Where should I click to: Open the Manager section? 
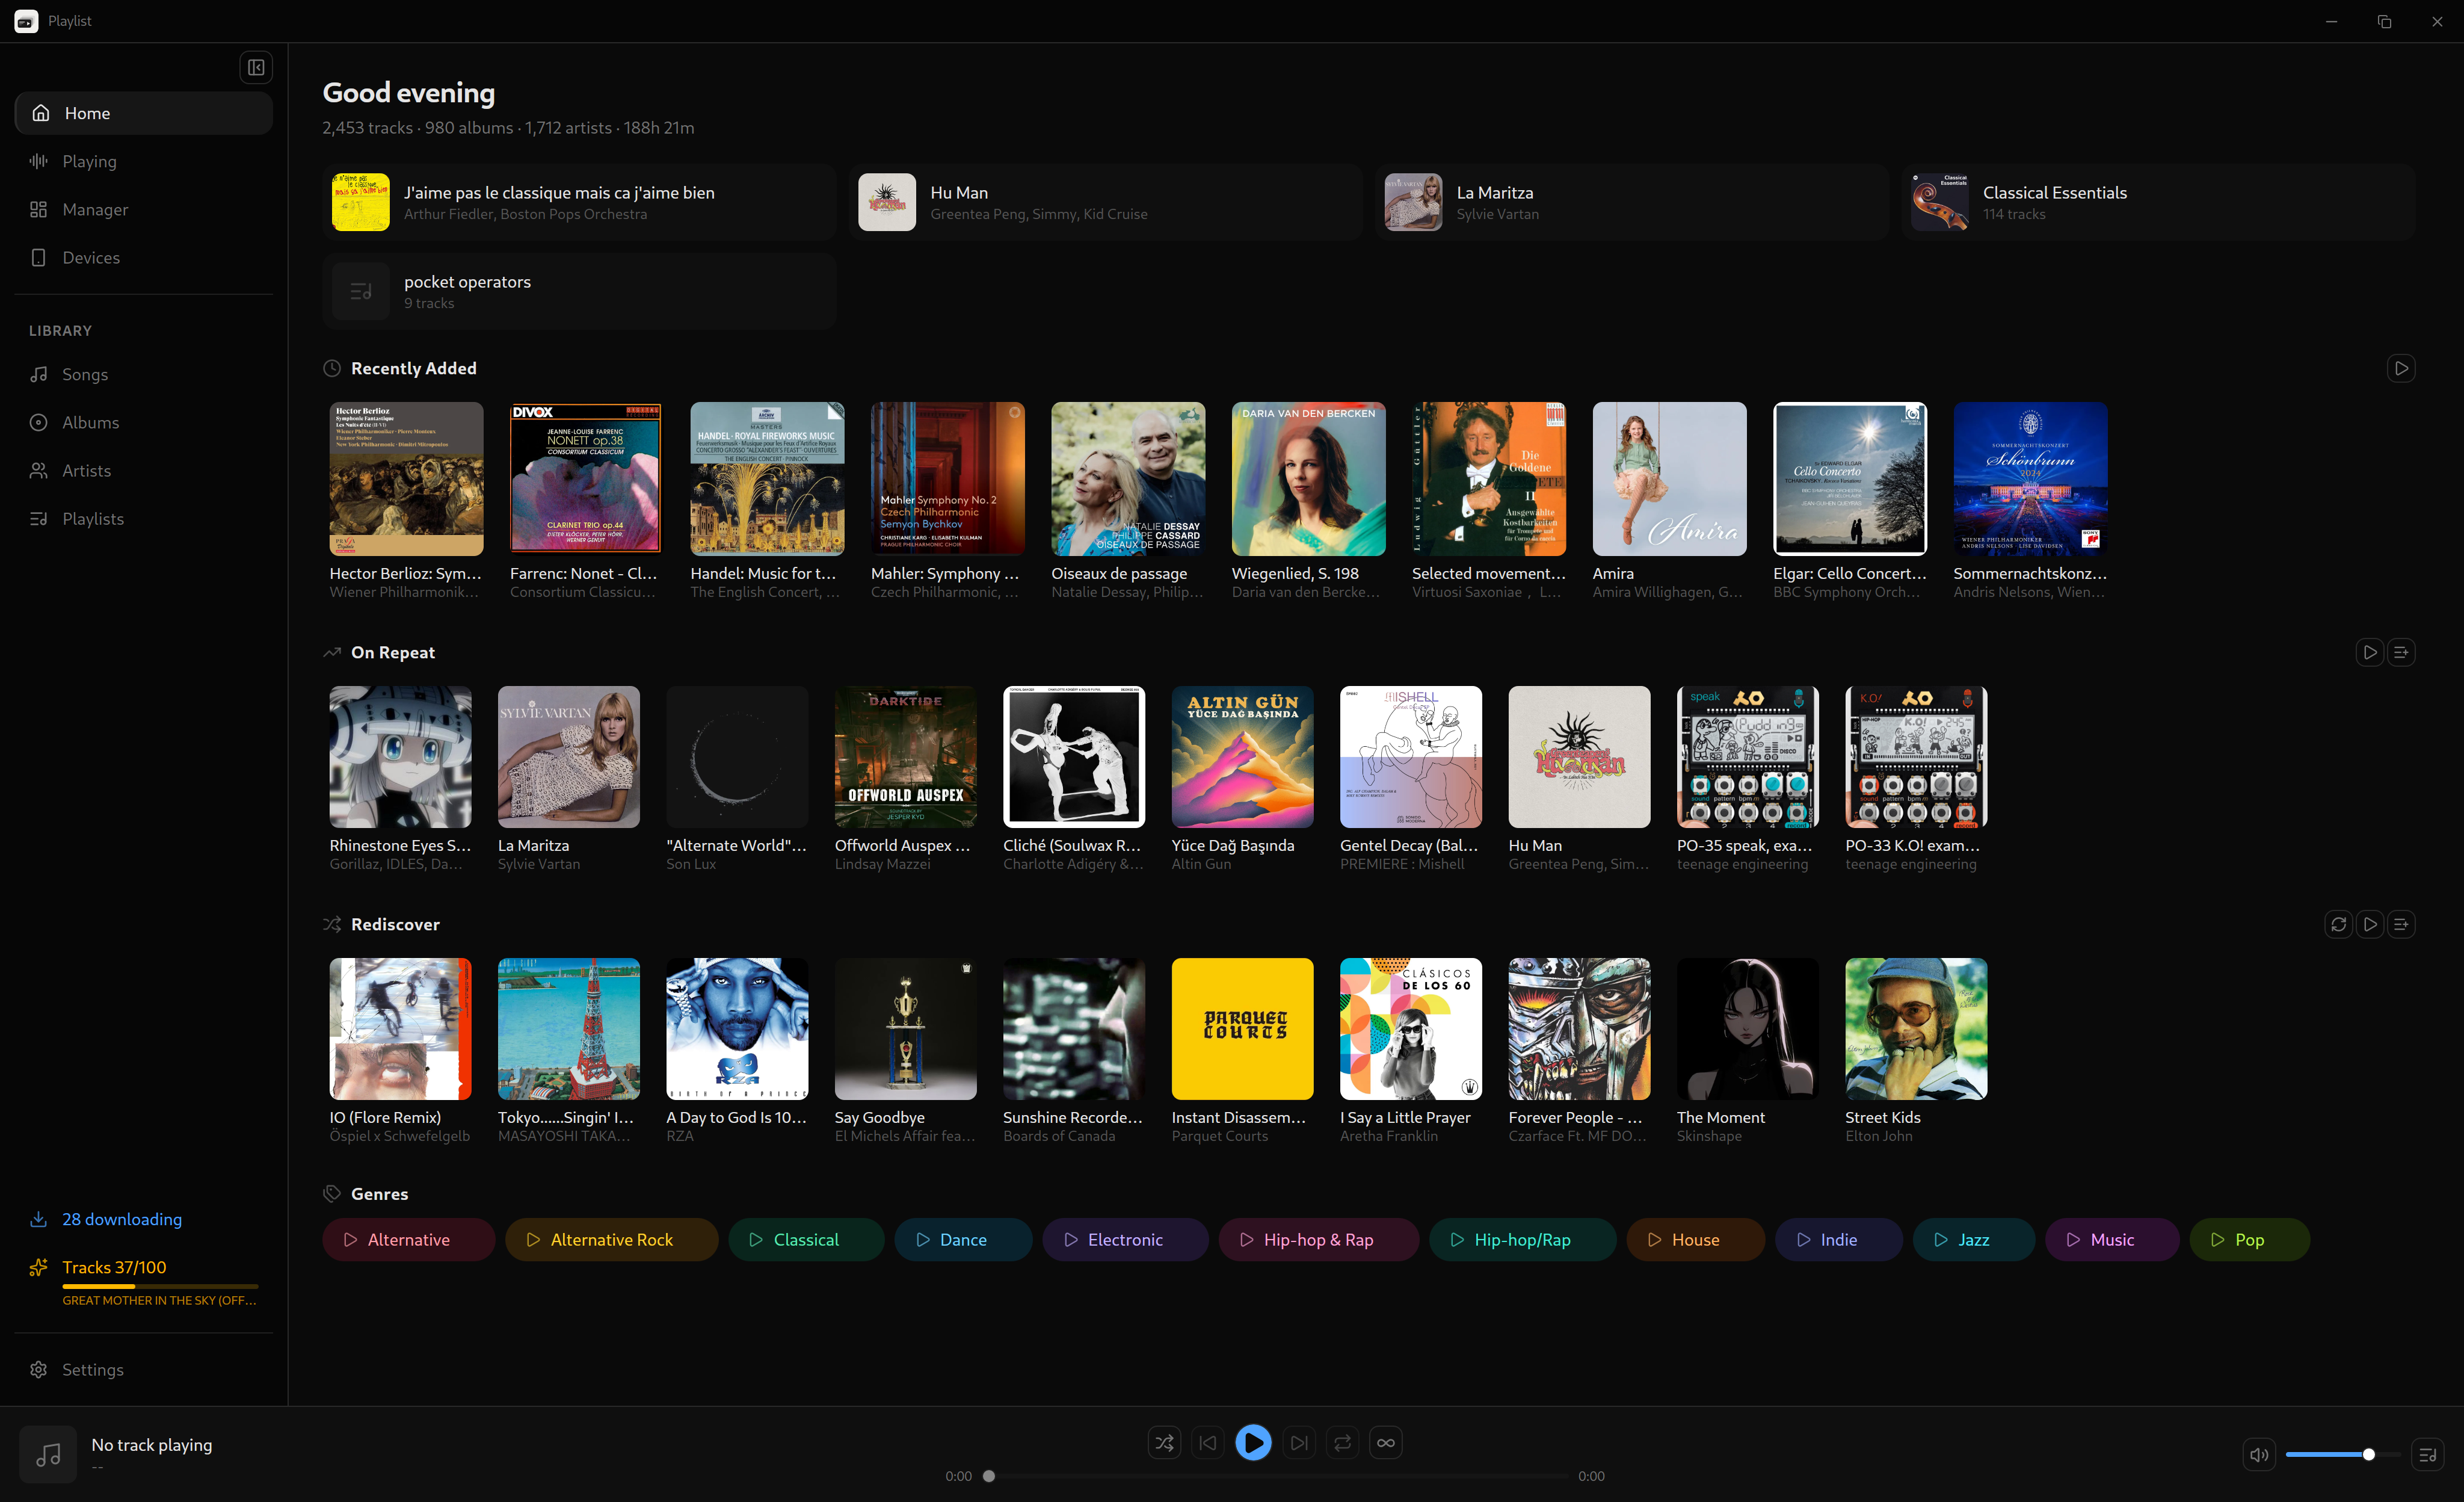coord(95,209)
